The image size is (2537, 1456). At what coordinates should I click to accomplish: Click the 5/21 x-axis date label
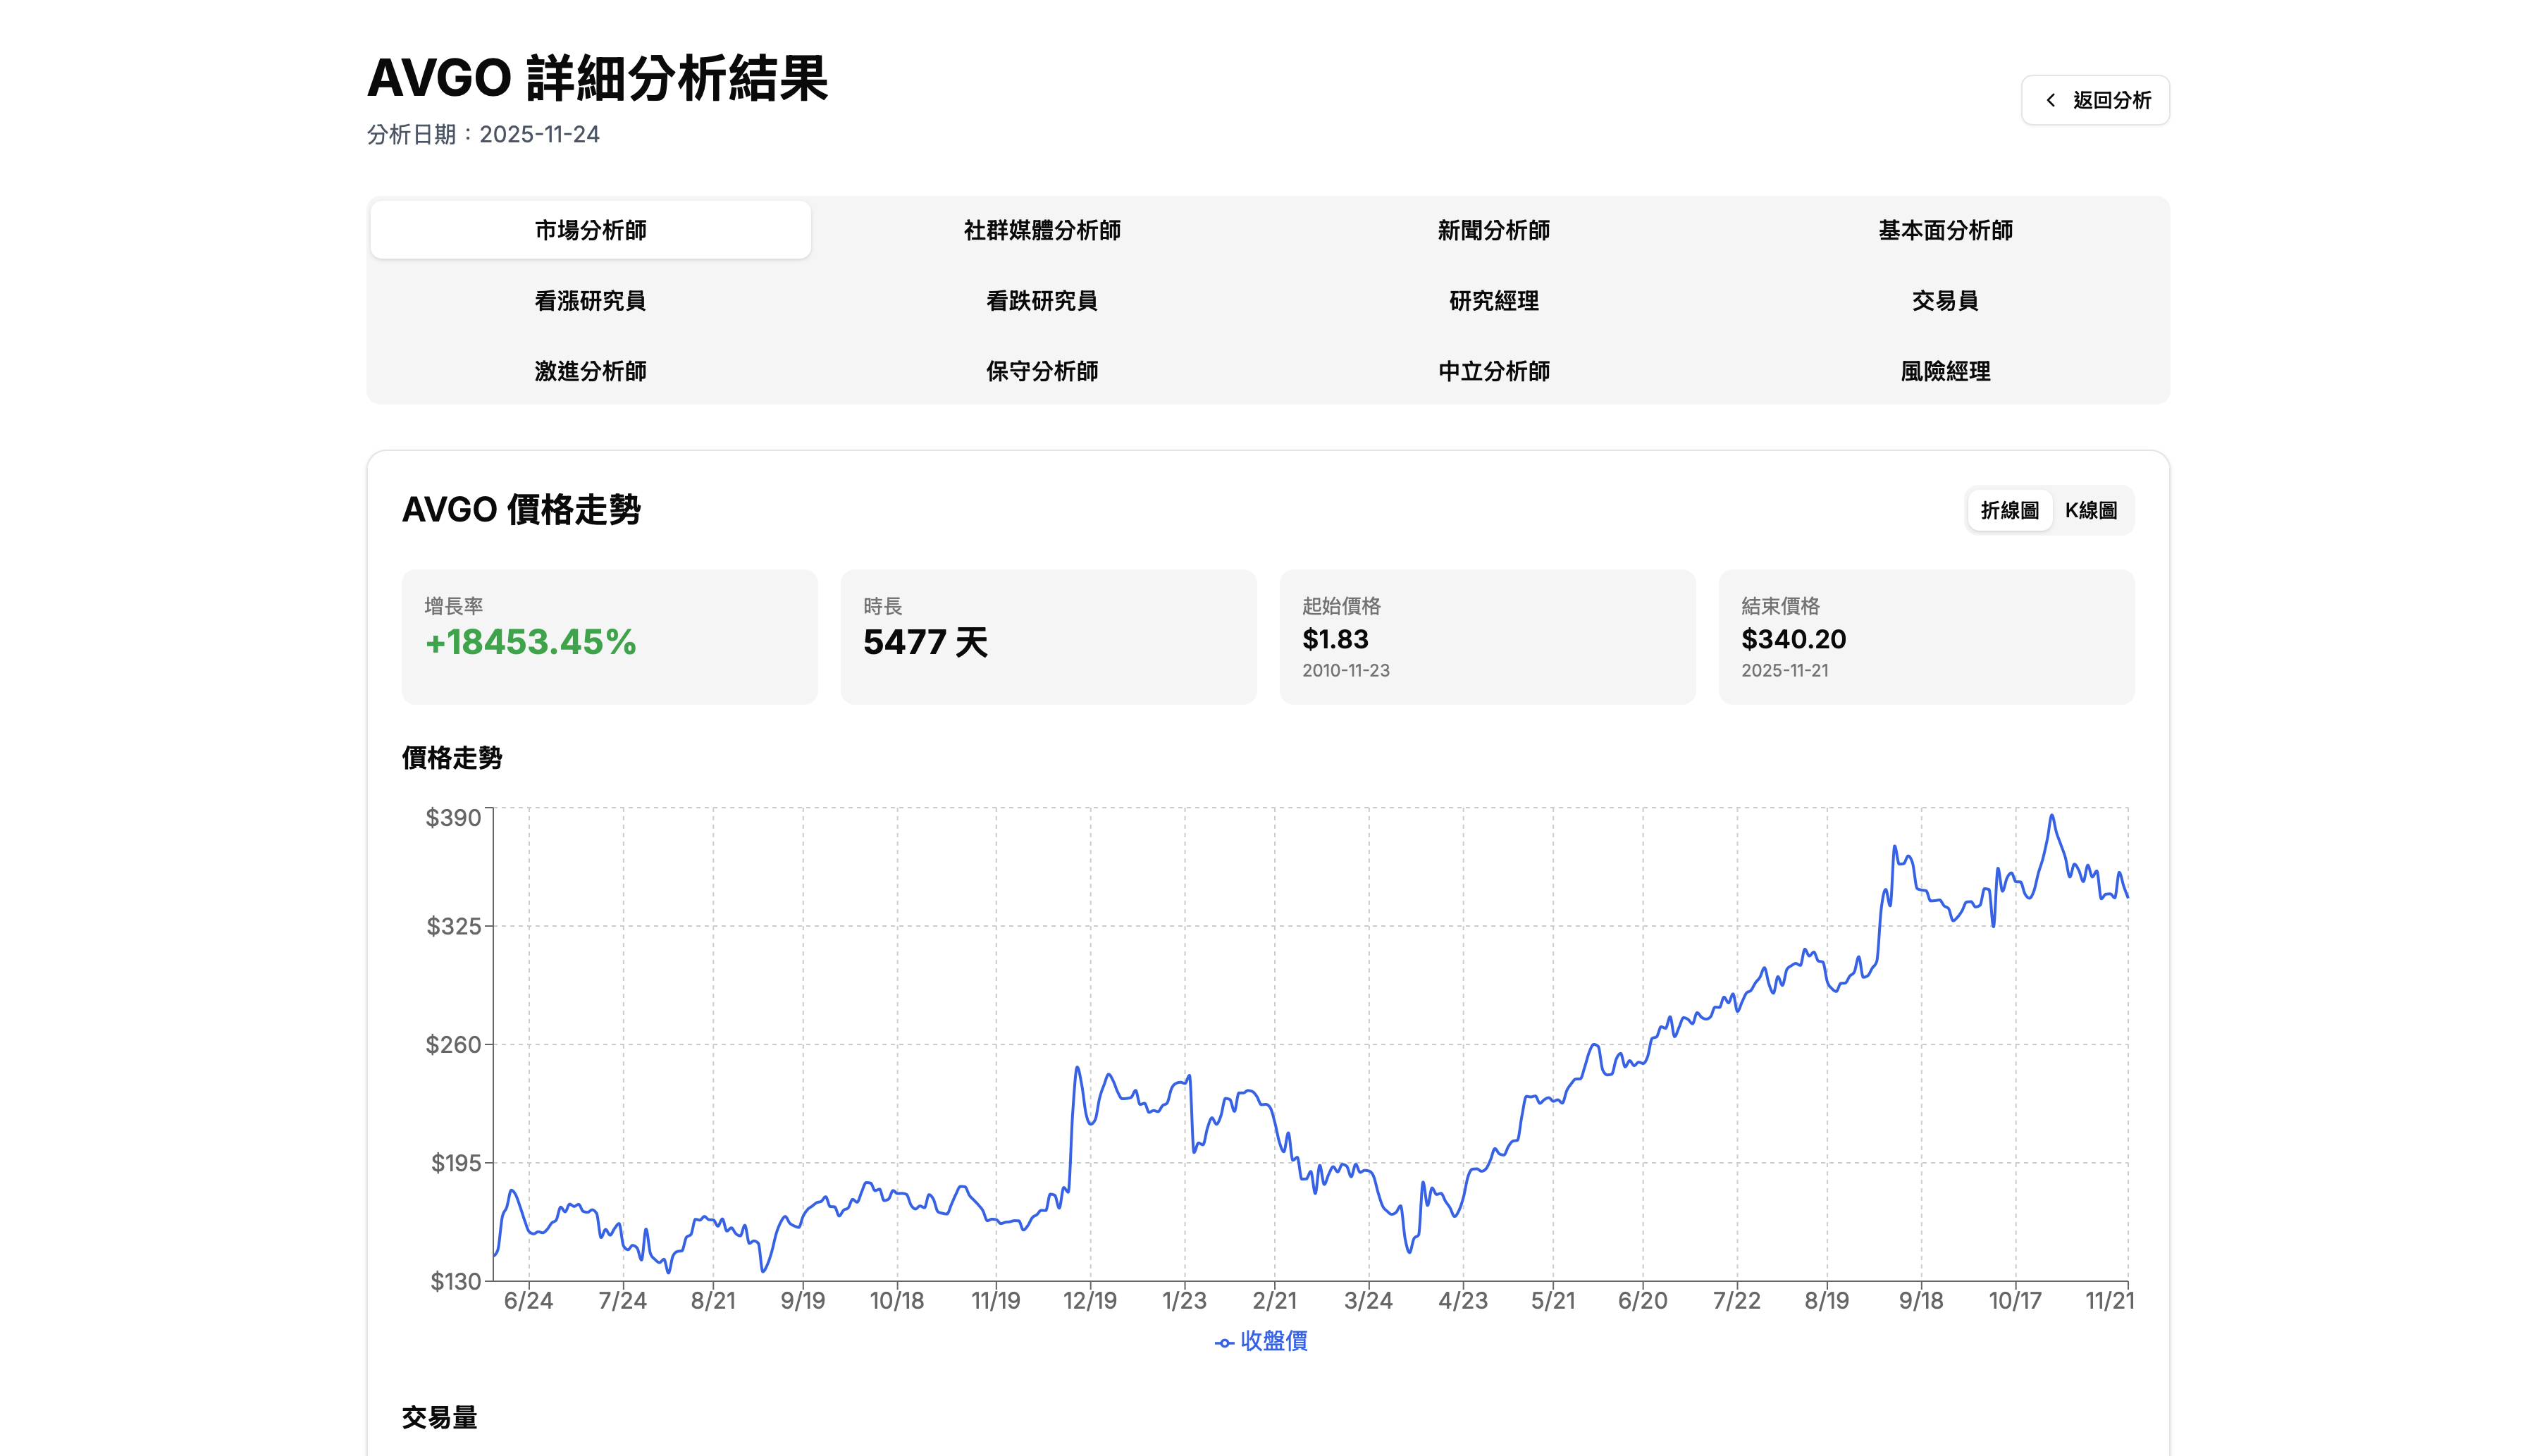click(1553, 1301)
